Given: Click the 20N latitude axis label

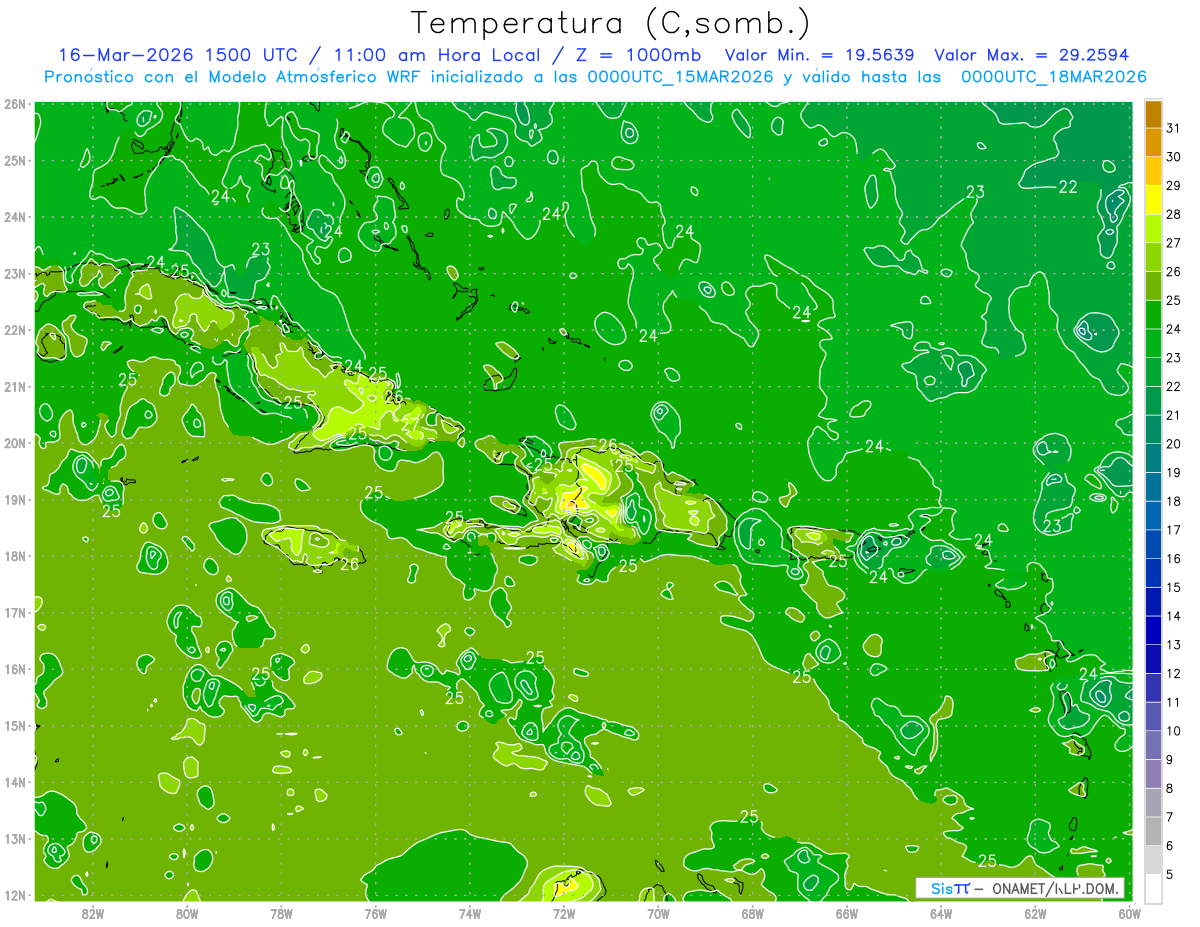Looking at the screenshot, I should coord(15,443).
